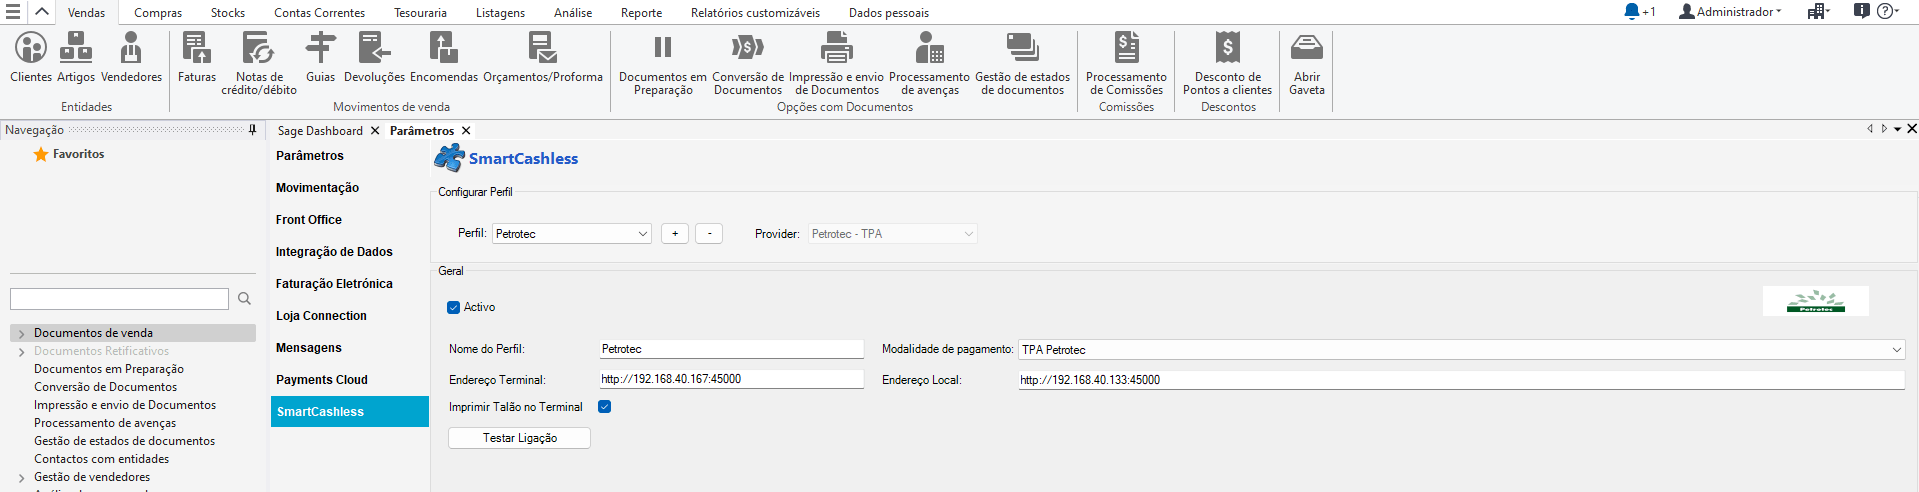1919x492 pixels.
Task: Open Processamento de avenças ribbon icon
Action: 930,64
